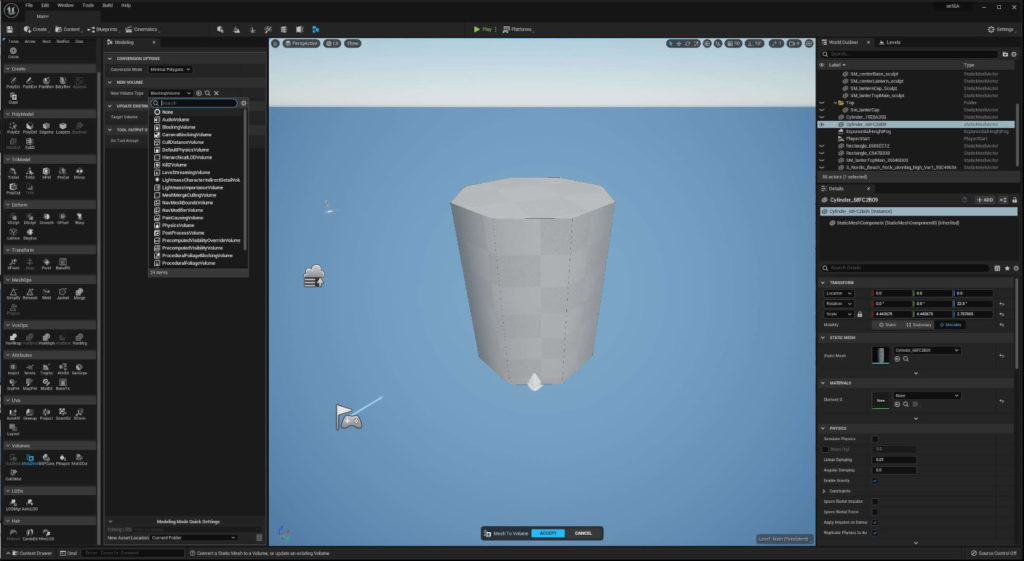
Task: Choose the PolyEd PolyModel tool
Action: click(13, 127)
